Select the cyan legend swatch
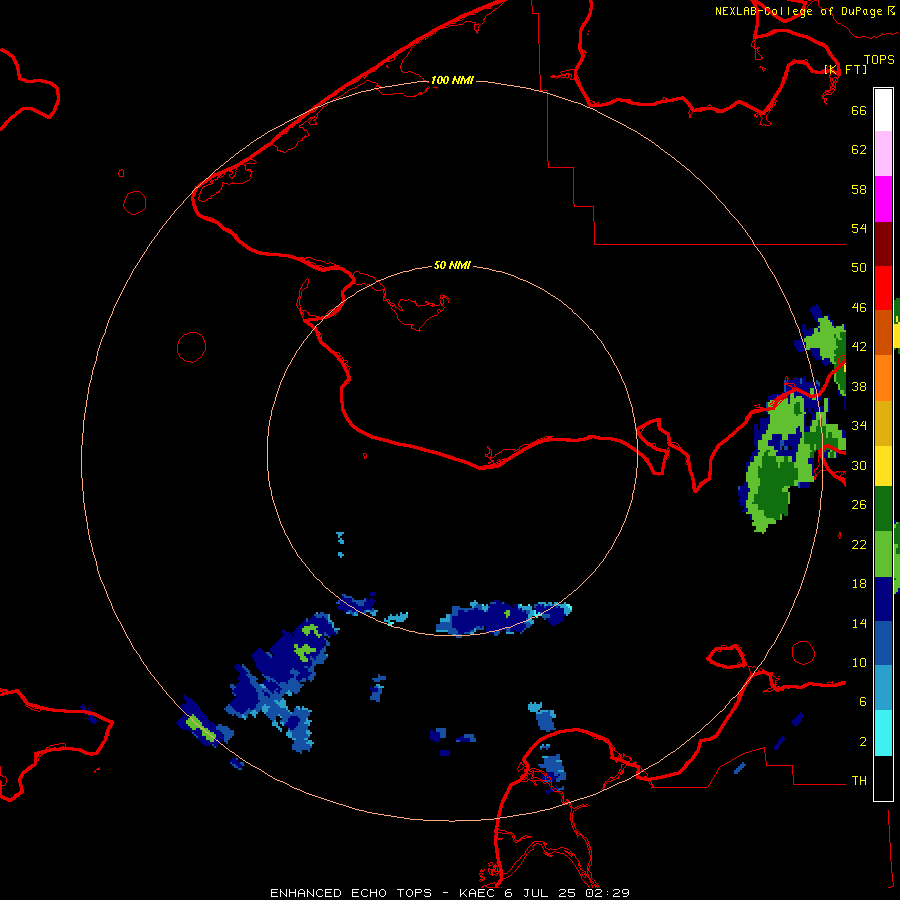This screenshot has width=900, height=900. [x=883, y=733]
